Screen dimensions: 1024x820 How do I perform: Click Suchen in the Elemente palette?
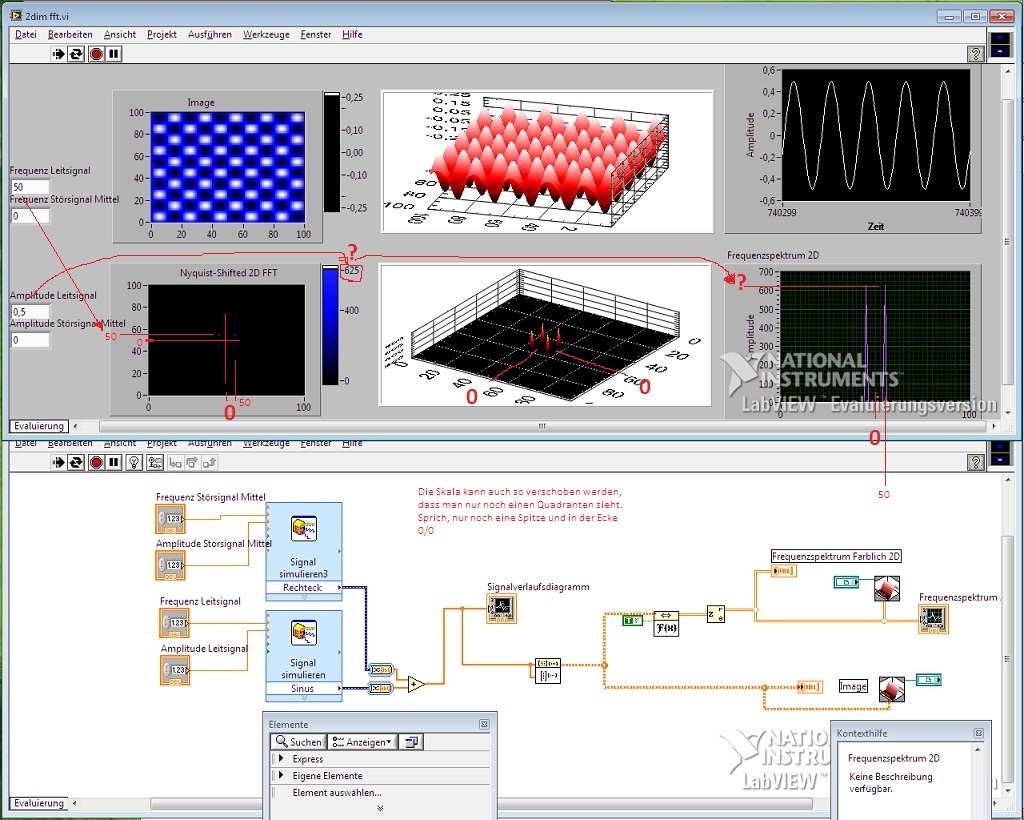pos(298,742)
